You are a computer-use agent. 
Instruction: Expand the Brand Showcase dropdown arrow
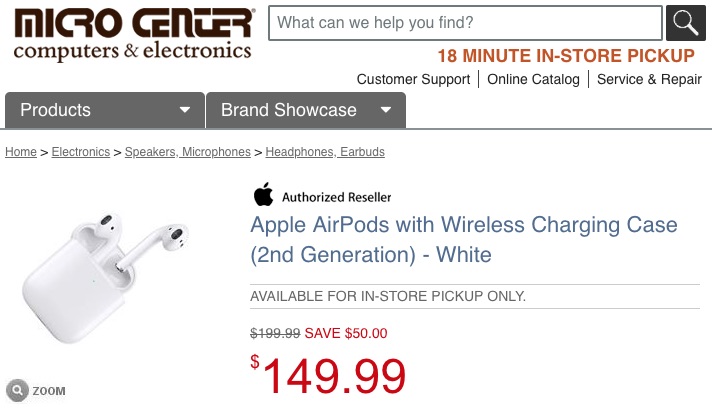[x=386, y=110]
